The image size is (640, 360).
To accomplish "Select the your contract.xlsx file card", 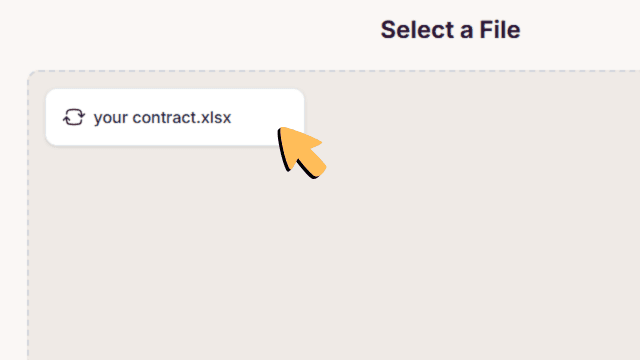I will coord(175,117).
